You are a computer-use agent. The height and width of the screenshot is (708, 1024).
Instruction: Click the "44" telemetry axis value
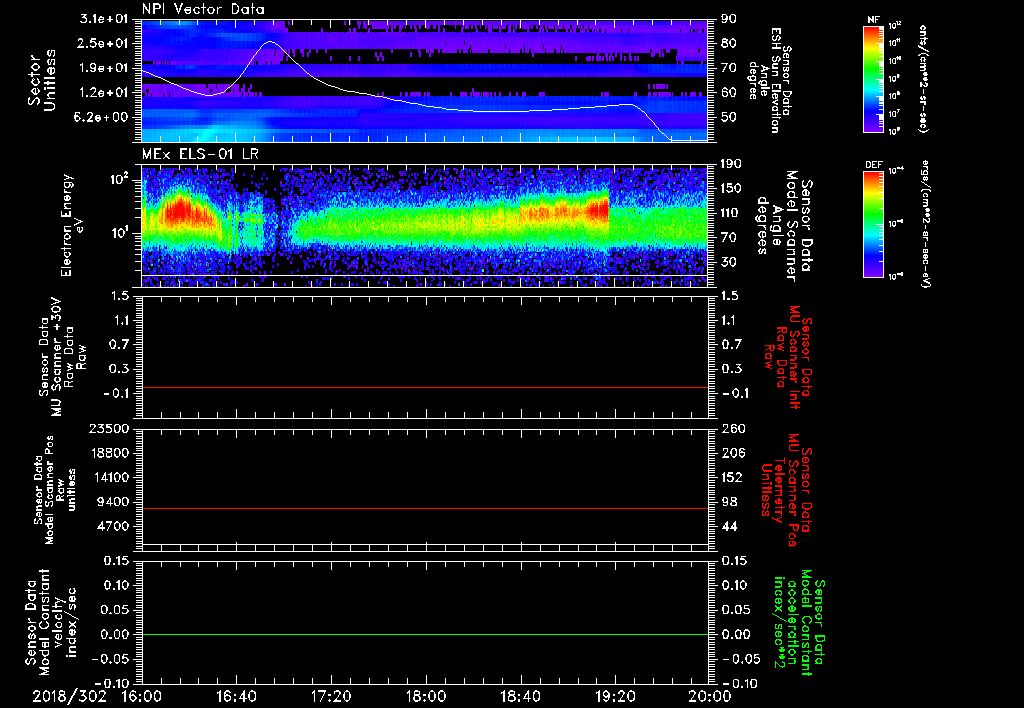pyautogui.click(x=729, y=526)
